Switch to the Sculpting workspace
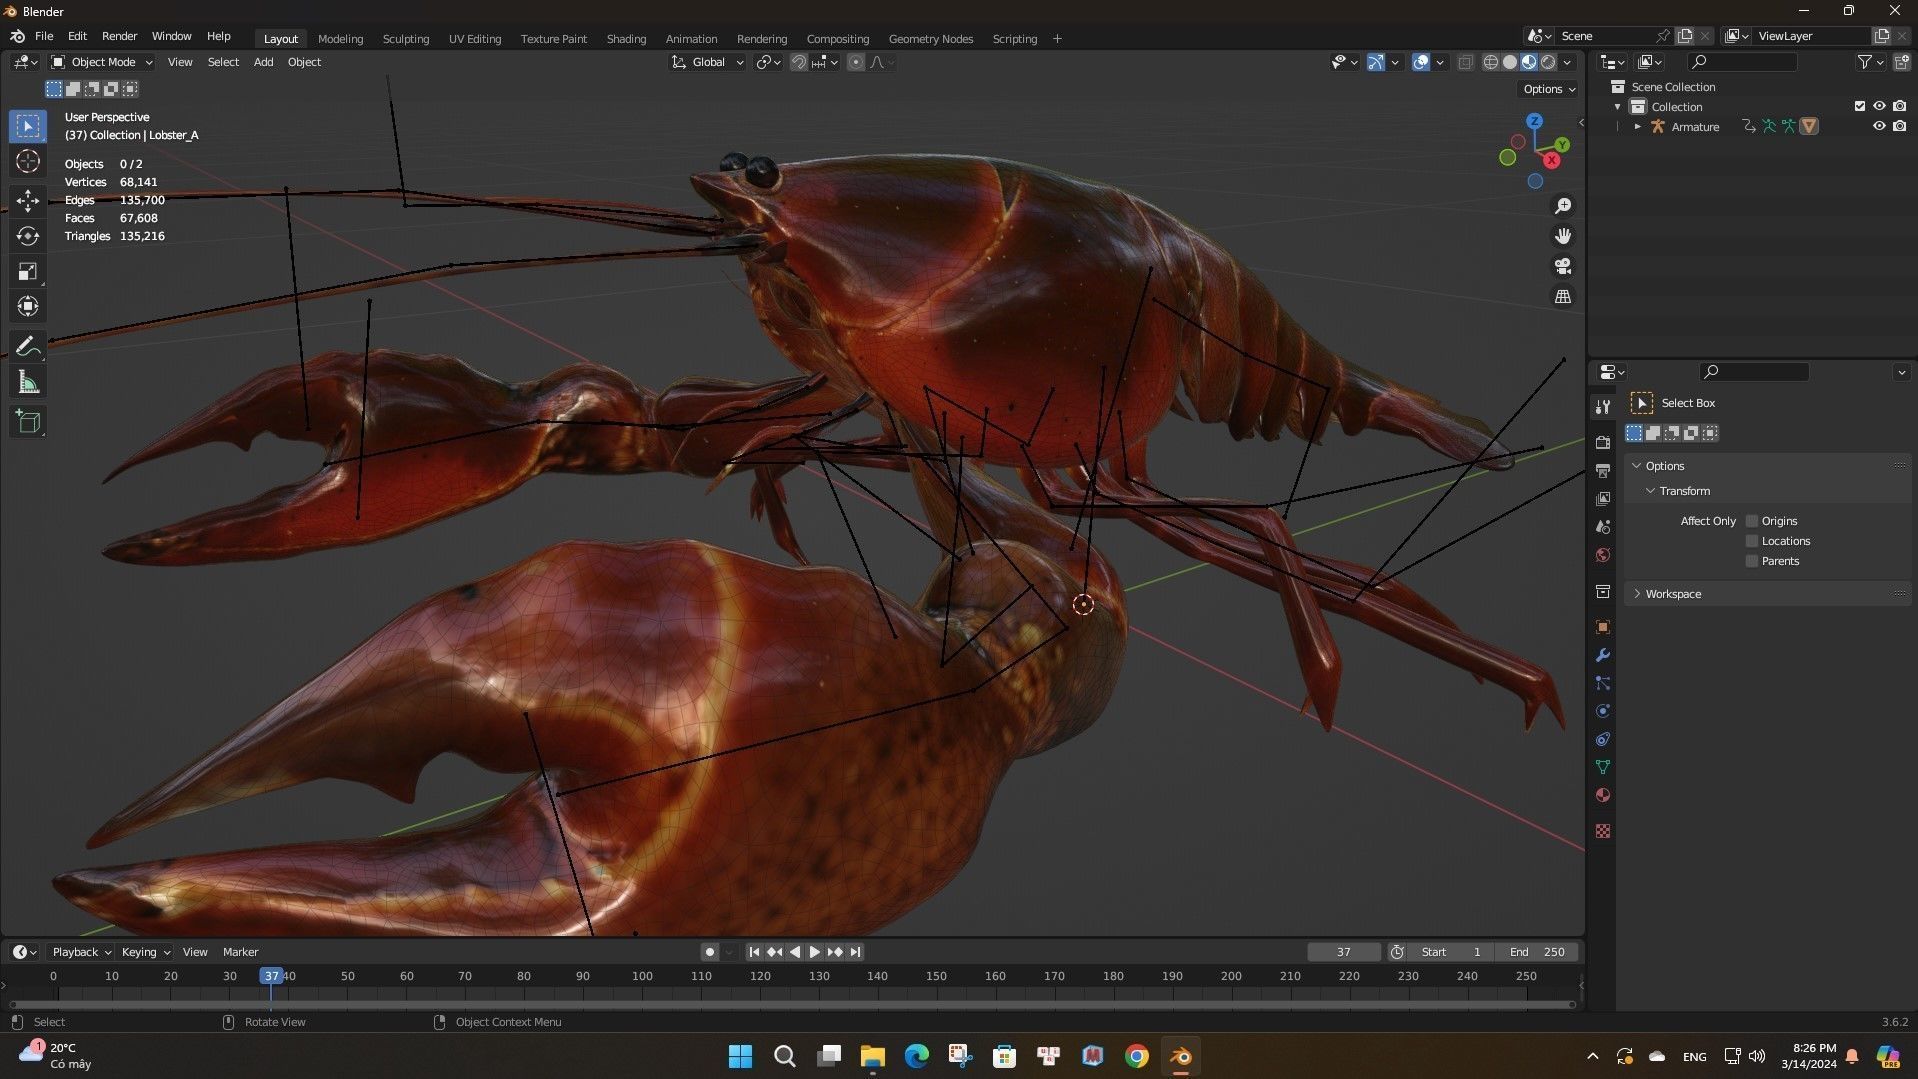The image size is (1918, 1079). [x=405, y=39]
